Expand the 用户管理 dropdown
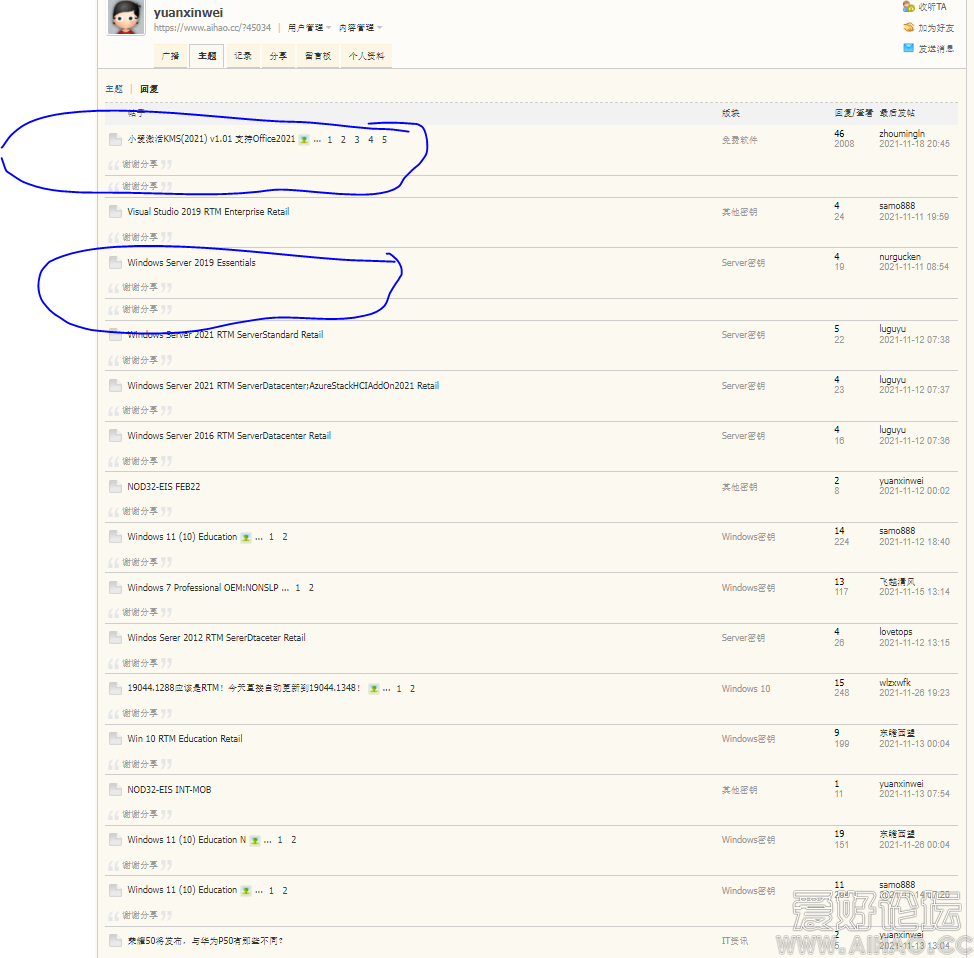This screenshot has width=974, height=958. (x=308, y=28)
